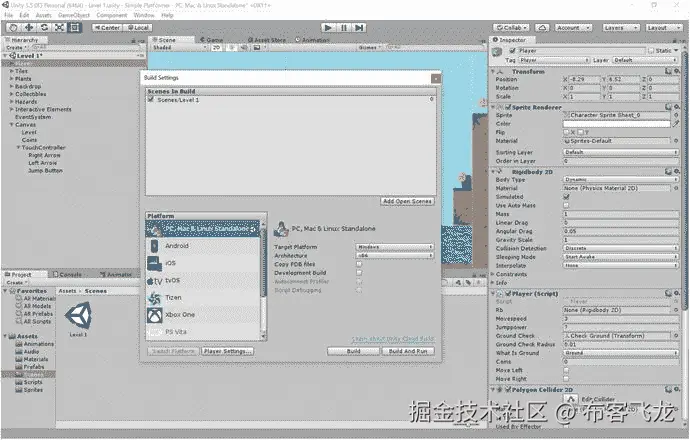Open the Cloud services icon button
Image resolution: width=690 pixels, height=440 pixels.
[x=542, y=28]
